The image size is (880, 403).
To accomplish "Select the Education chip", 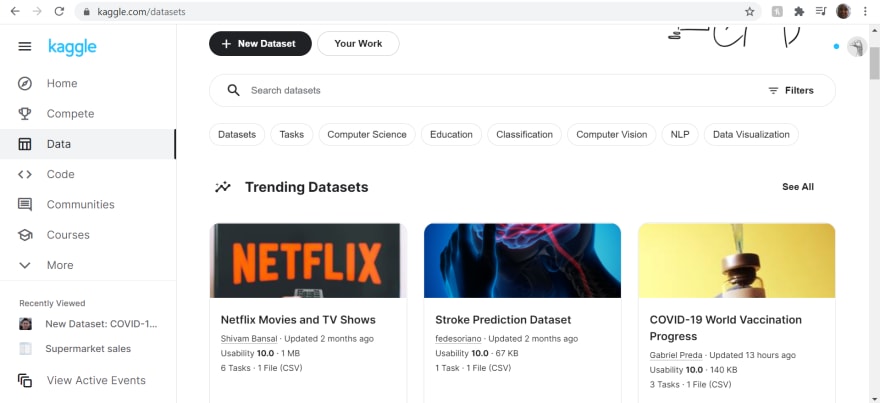I will (x=451, y=135).
